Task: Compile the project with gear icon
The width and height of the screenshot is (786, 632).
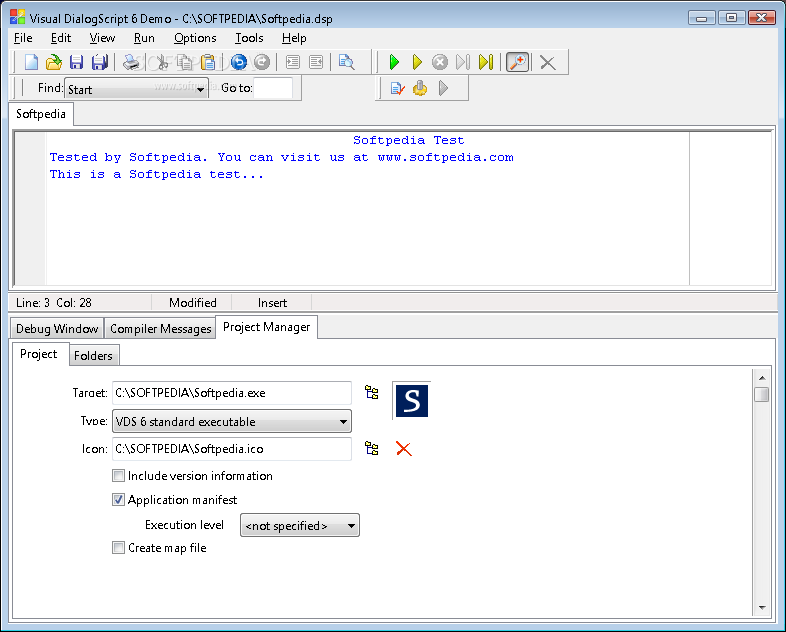Action: (x=420, y=89)
